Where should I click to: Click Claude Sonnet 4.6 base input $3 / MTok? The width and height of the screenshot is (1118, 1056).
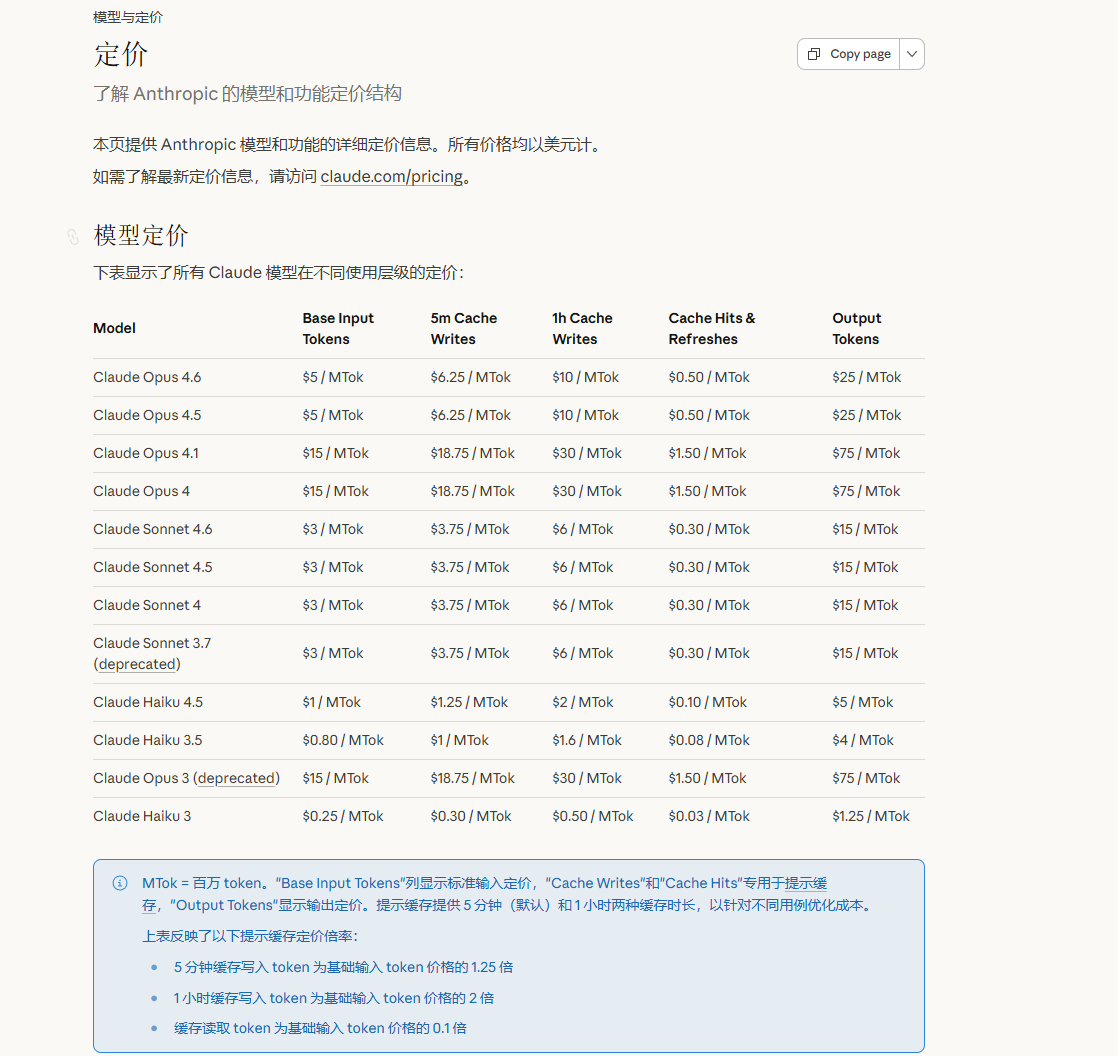pos(333,529)
